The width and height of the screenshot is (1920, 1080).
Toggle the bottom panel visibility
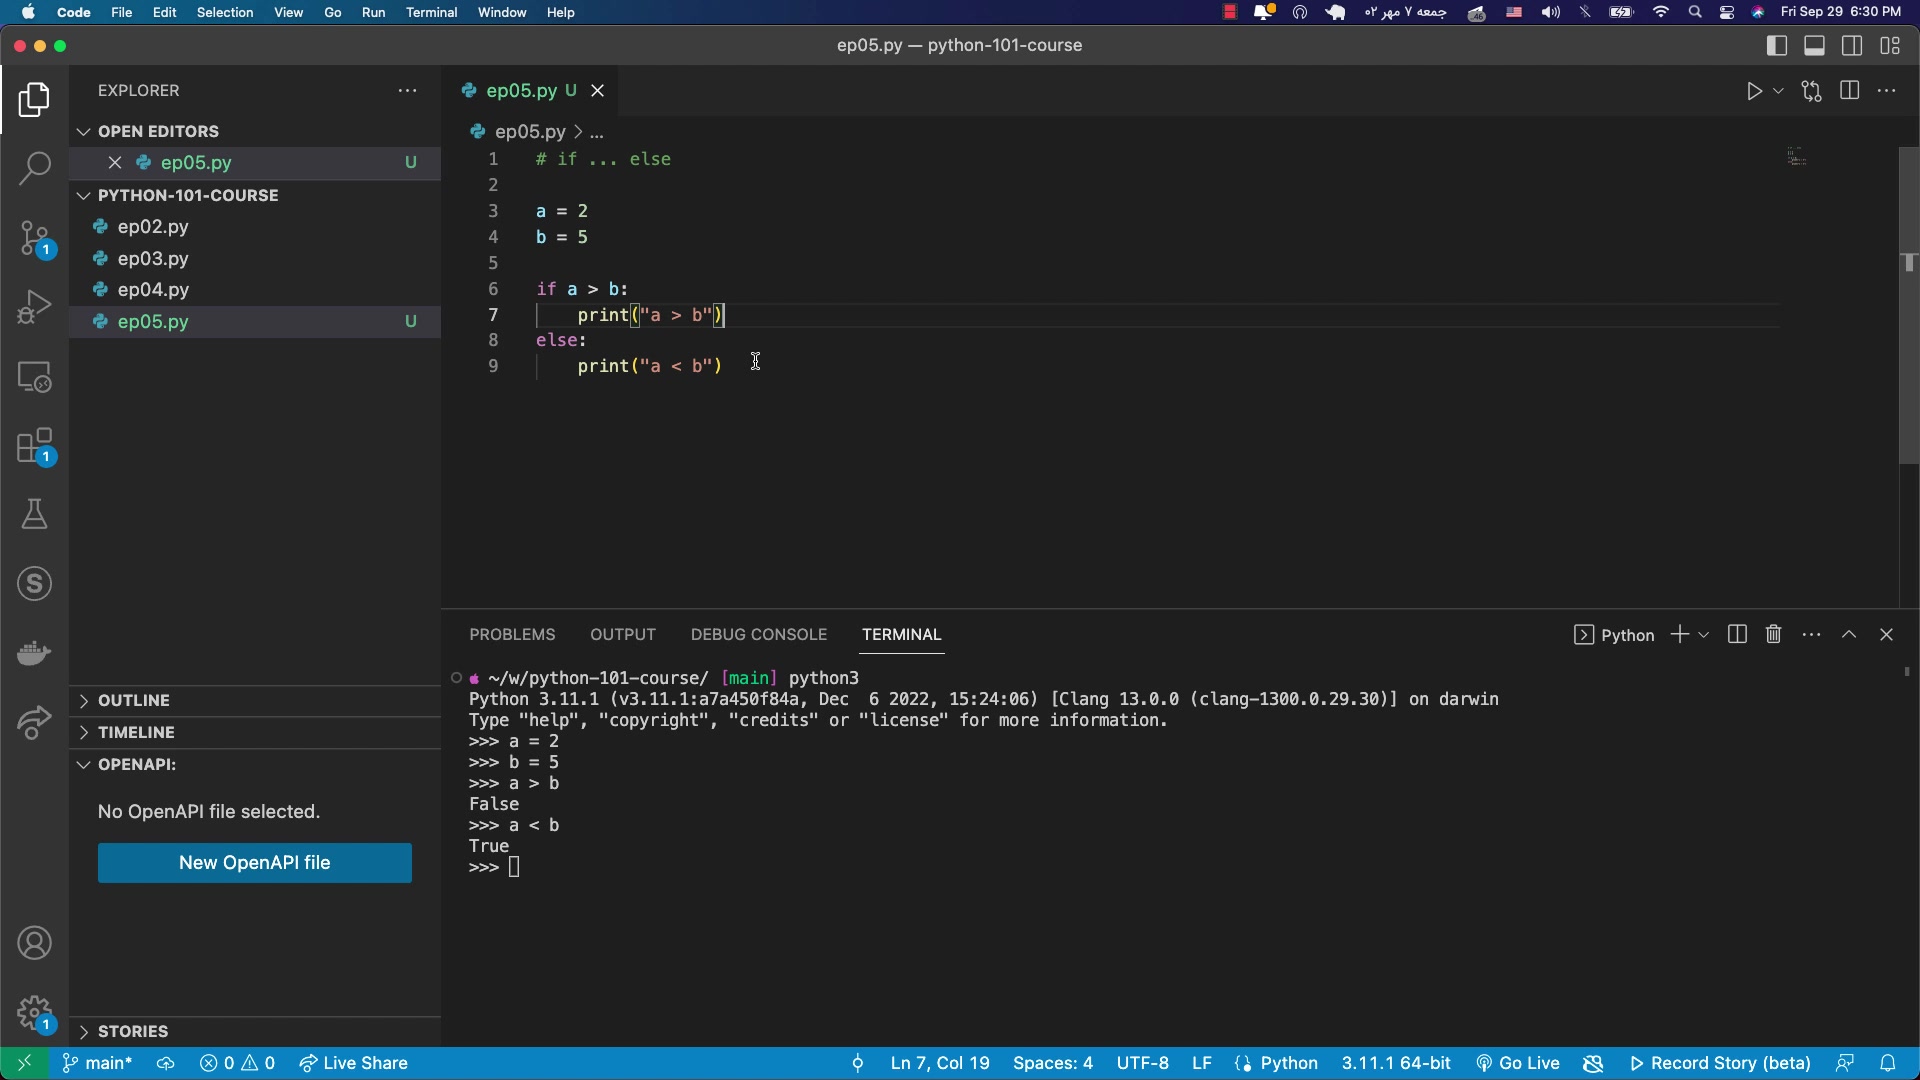[x=1814, y=46]
